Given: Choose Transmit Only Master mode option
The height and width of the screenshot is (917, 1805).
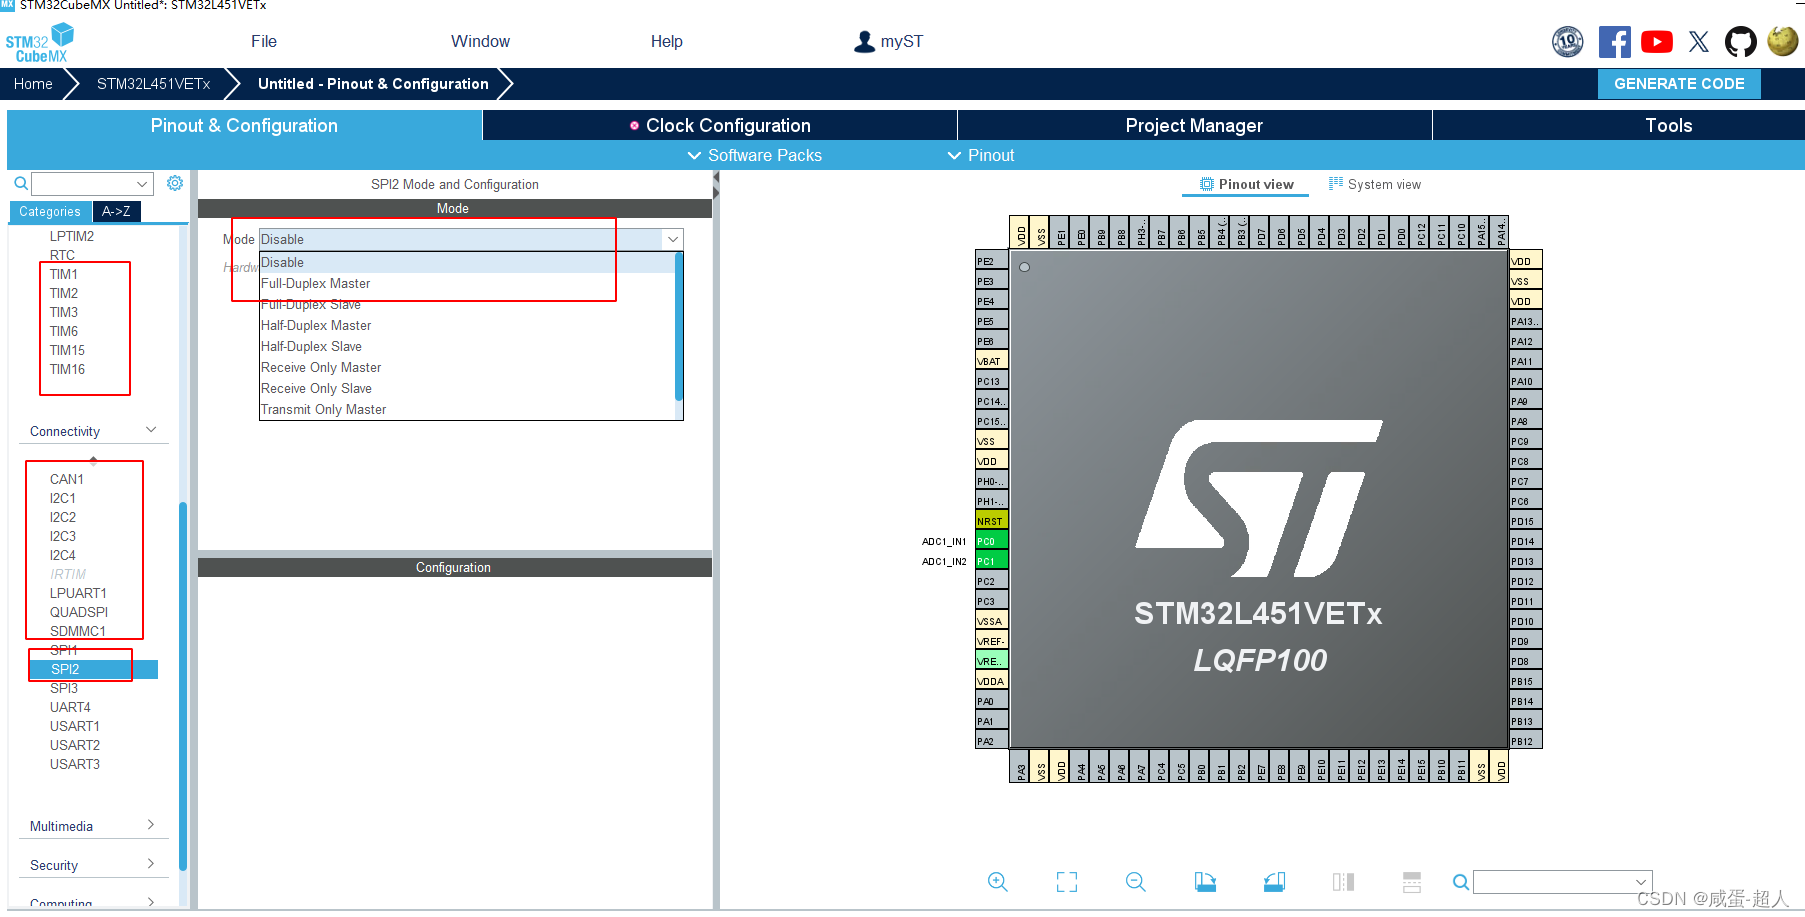Looking at the screenshot, I should [467, 409].
